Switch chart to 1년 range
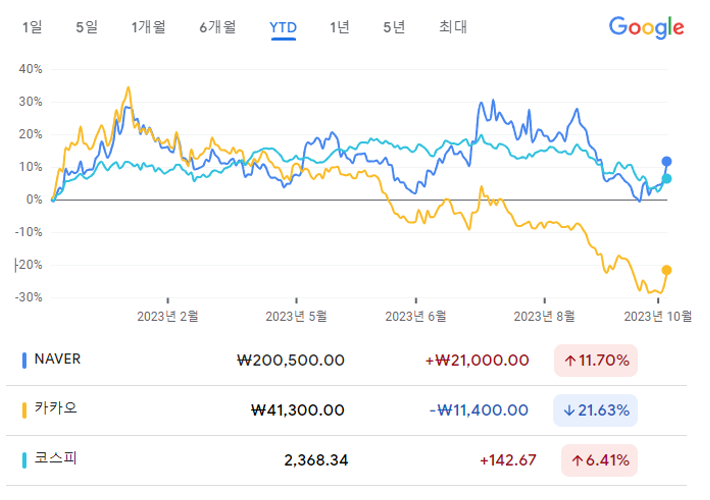 (339, 27)
